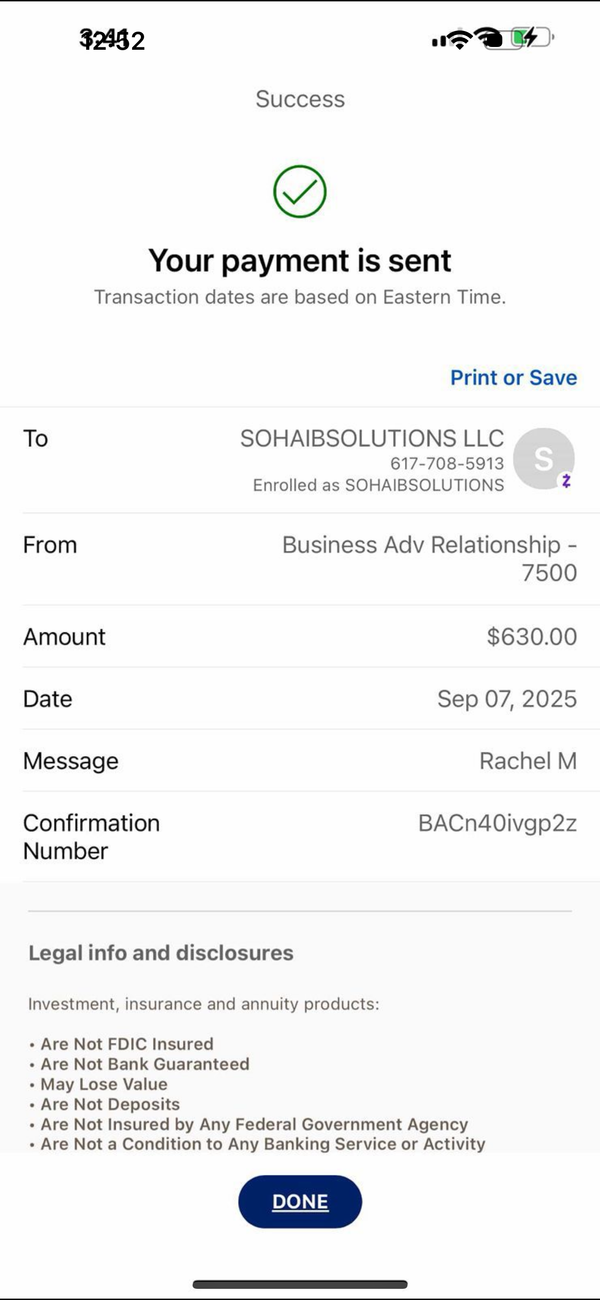Tap the Business Adv Relationship account
Screen dimensions: 600x1300
coord(430,558)
